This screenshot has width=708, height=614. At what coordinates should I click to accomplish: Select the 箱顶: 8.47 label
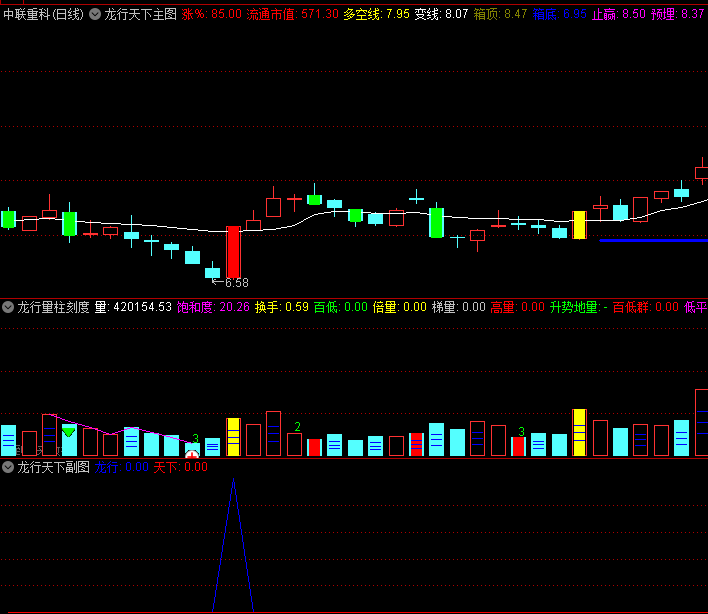click(500, 14)
